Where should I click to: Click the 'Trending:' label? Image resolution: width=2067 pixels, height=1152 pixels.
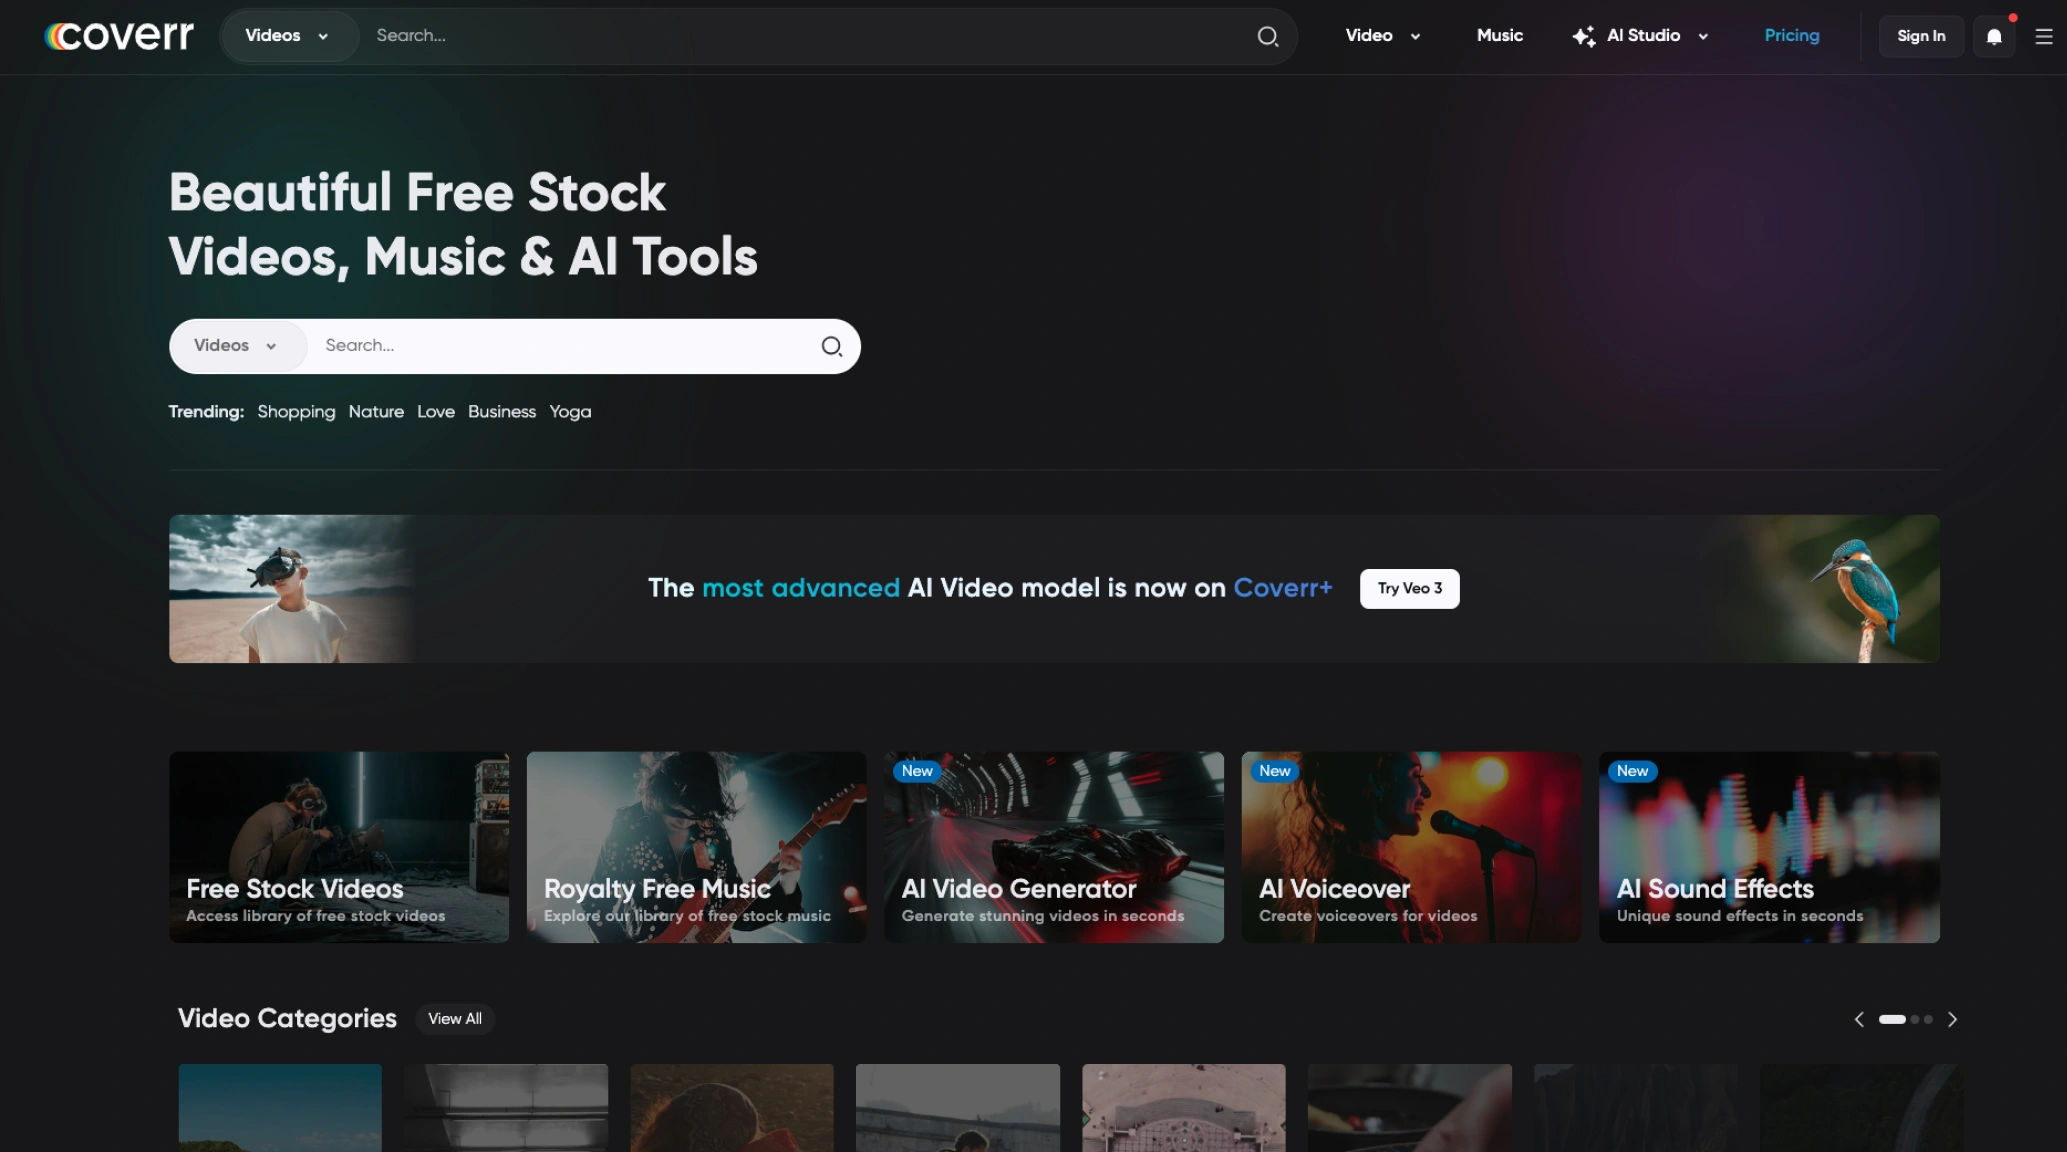point(206,412)
